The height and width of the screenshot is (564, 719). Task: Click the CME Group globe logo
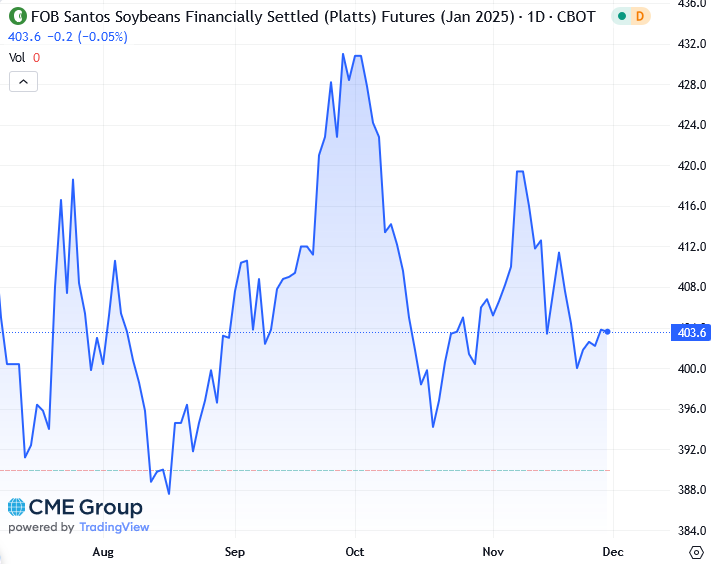click(18, 508)
